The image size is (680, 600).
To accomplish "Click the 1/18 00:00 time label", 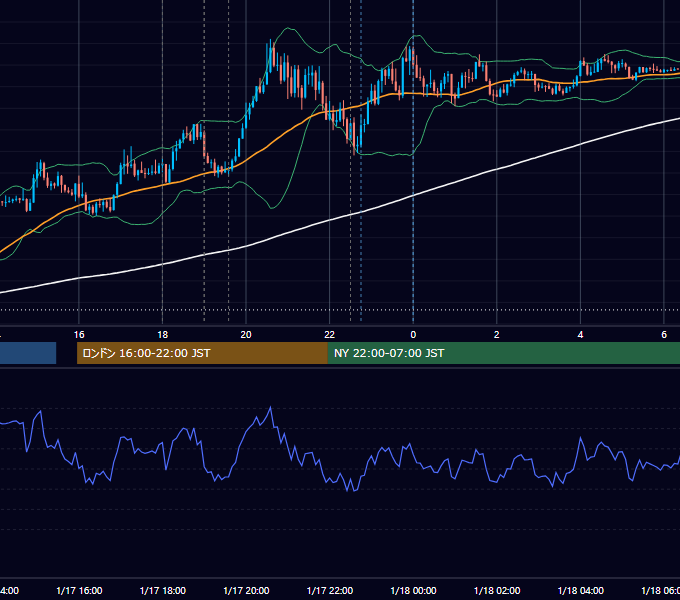I will (x=413, y=590).
